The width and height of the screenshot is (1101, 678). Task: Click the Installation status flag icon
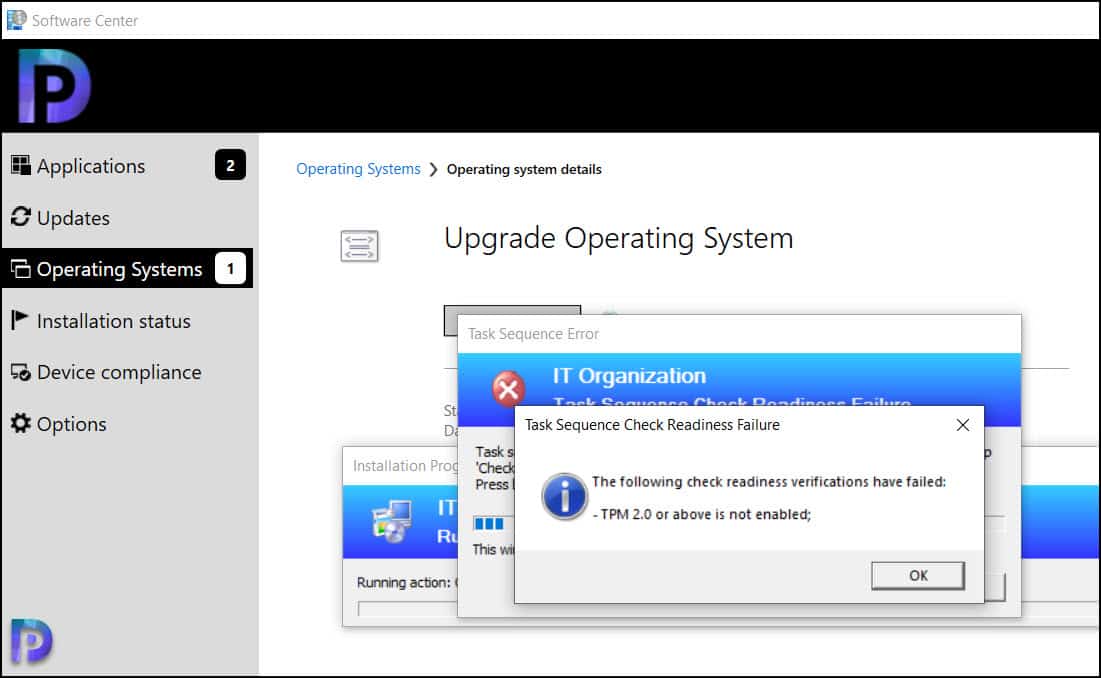pos(20,320)
